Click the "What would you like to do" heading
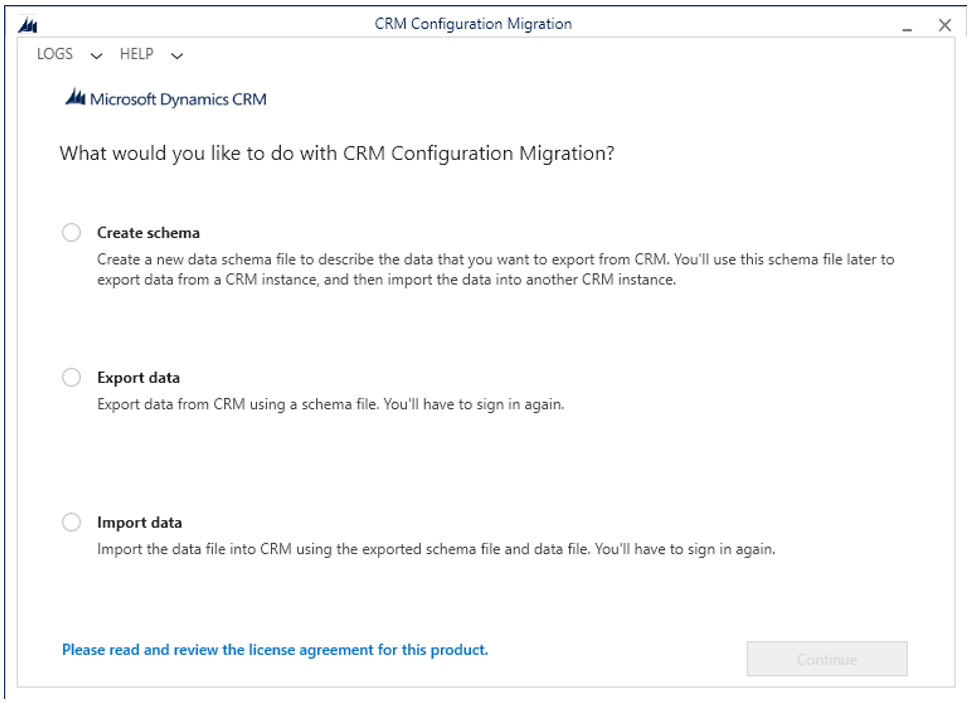 [336, 153]
